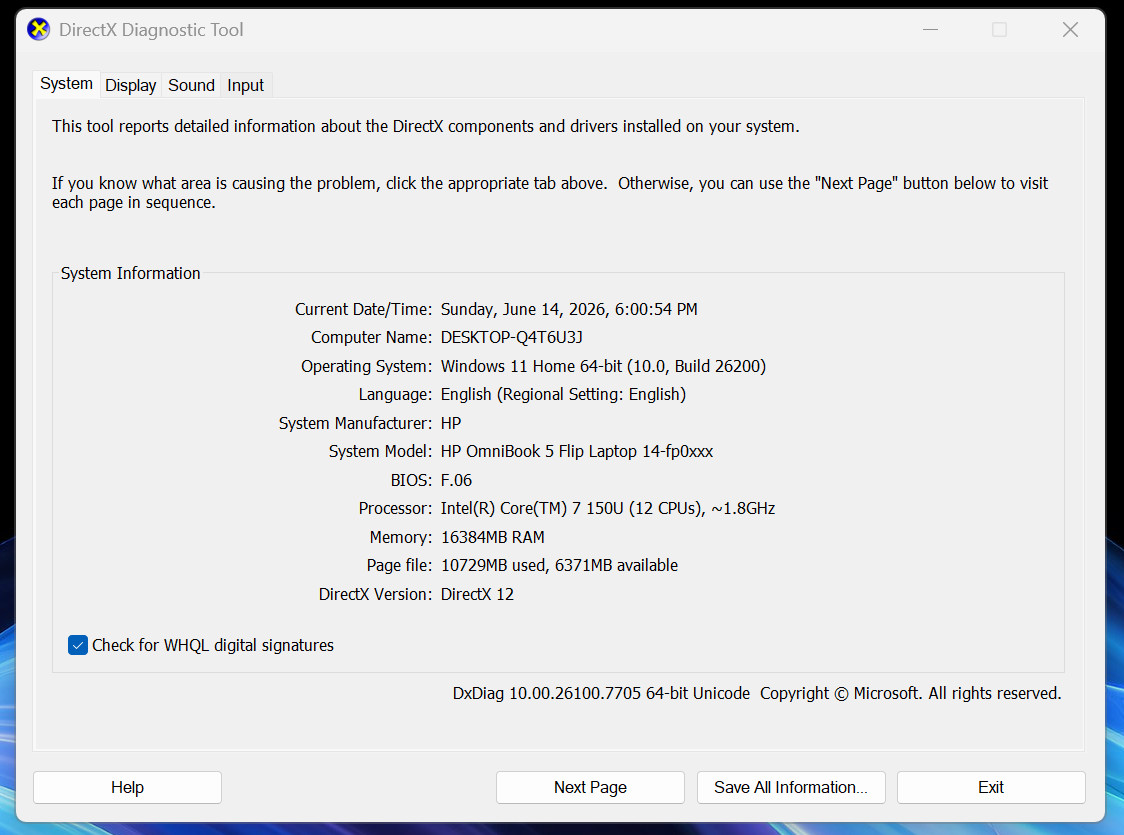Click 'DxDiag 10.00.26100.7705 64-bit Unicode' text
This screenshot has width=1124, height=835.
pyautogui.click(x=601, y=693)
